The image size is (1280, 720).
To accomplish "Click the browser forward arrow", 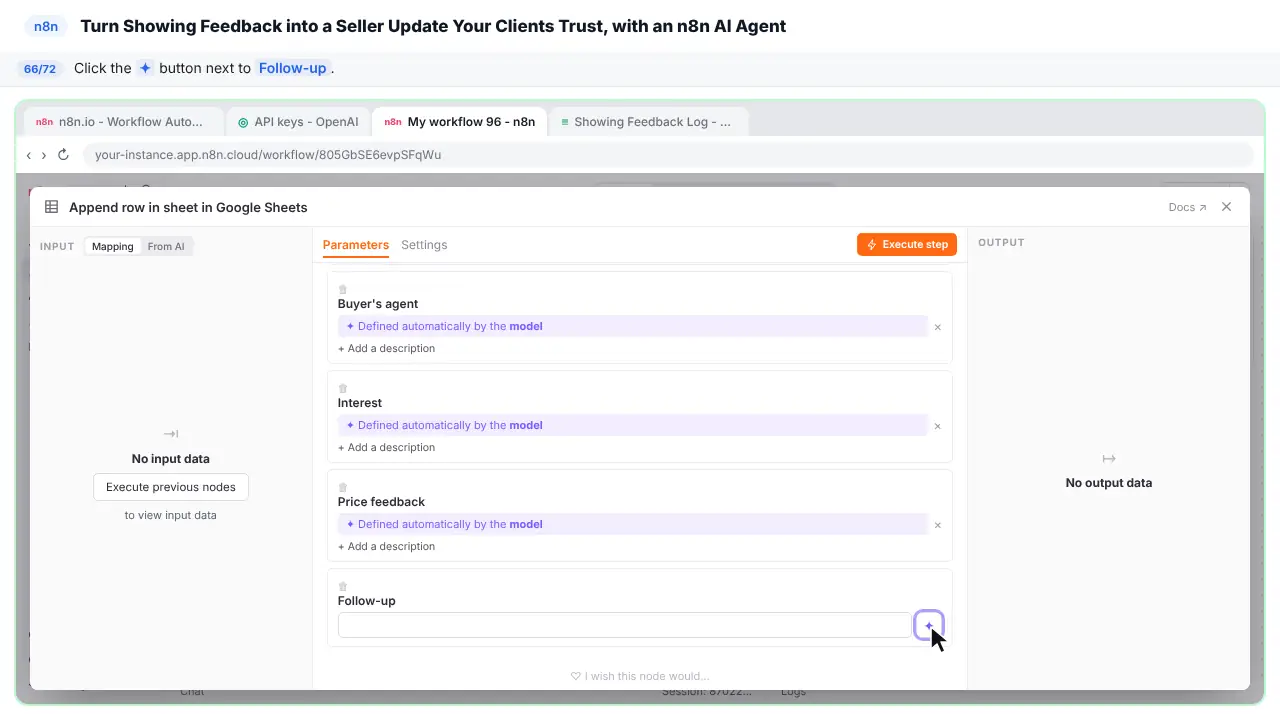I will [44, 155].
